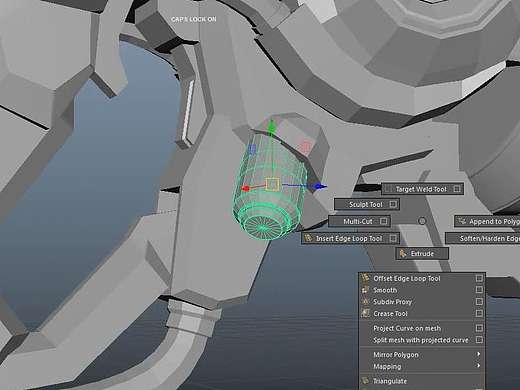
Task: Expand Mirror Polygon submenu arrow
Action: [x=479, y=354]
